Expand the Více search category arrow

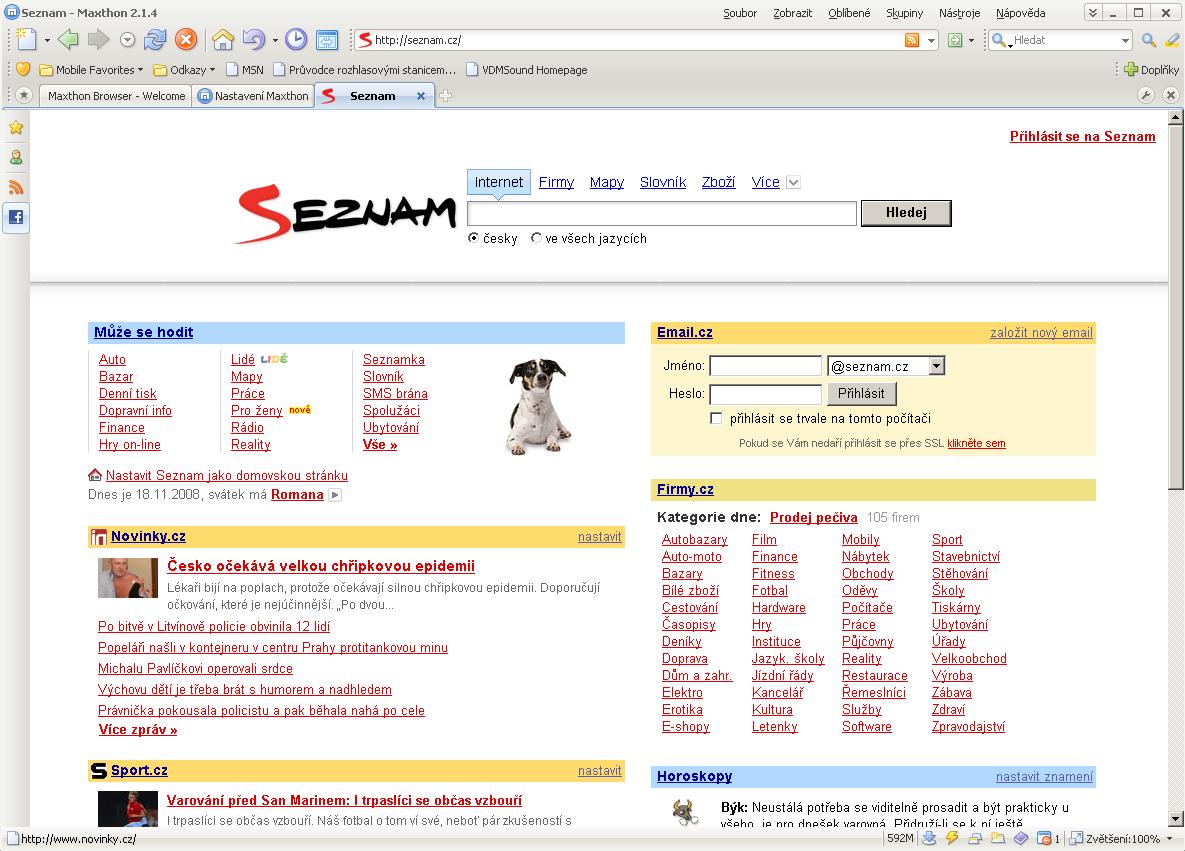793,182
